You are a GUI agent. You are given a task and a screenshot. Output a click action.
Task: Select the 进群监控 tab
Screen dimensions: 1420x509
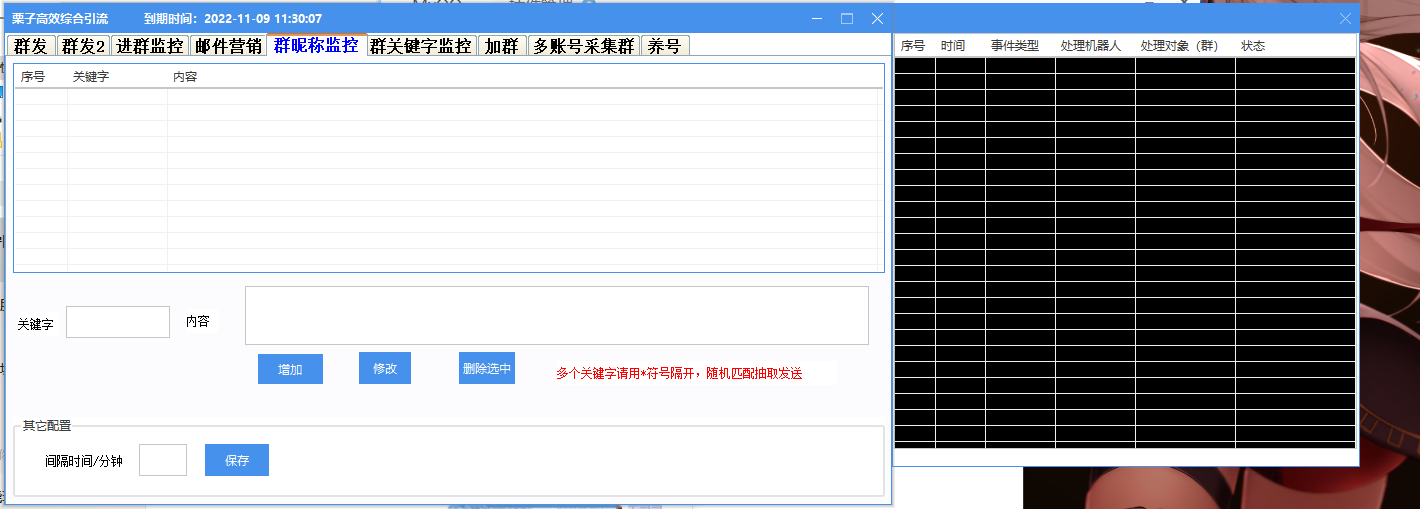[x=149, y=46]
